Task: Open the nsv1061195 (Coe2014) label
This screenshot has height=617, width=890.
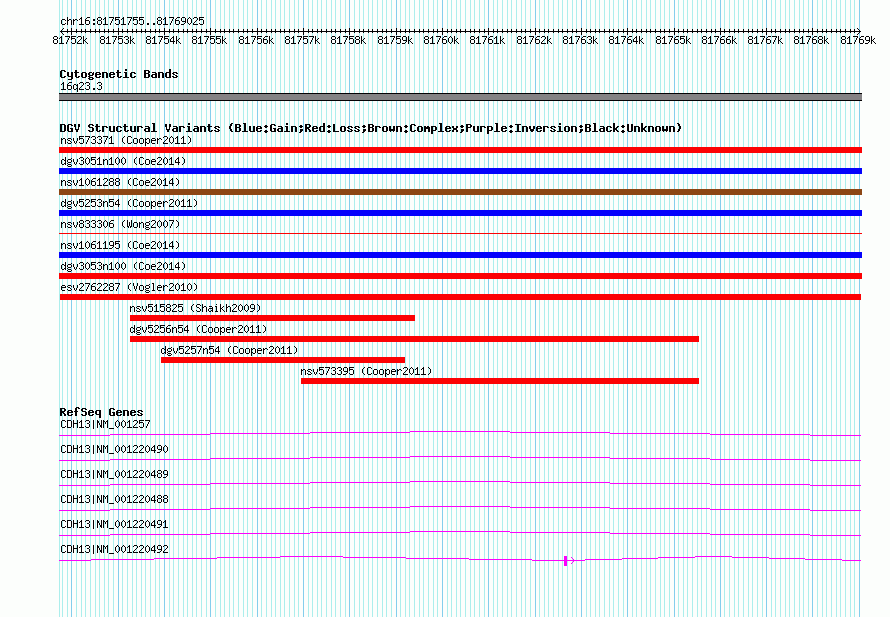Action: 120,245
